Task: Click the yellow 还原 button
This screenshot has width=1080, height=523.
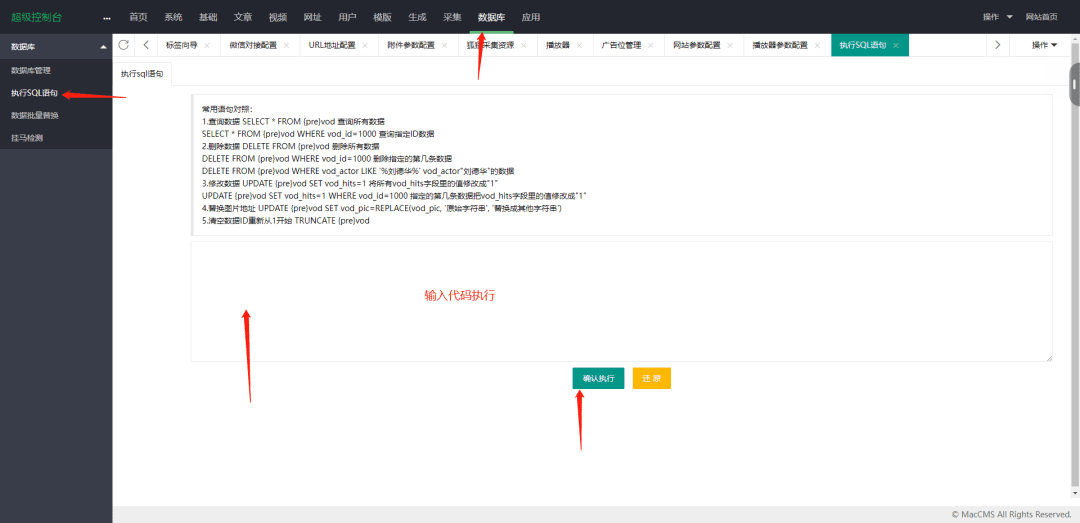Action: (651, 378)
